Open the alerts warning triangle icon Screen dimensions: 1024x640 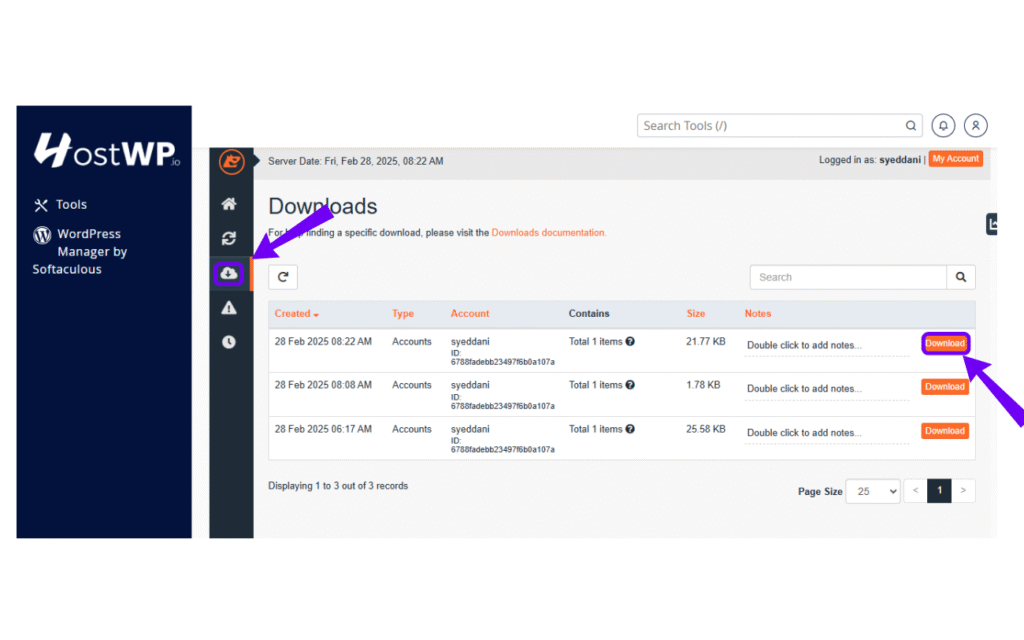pos(229,308)
